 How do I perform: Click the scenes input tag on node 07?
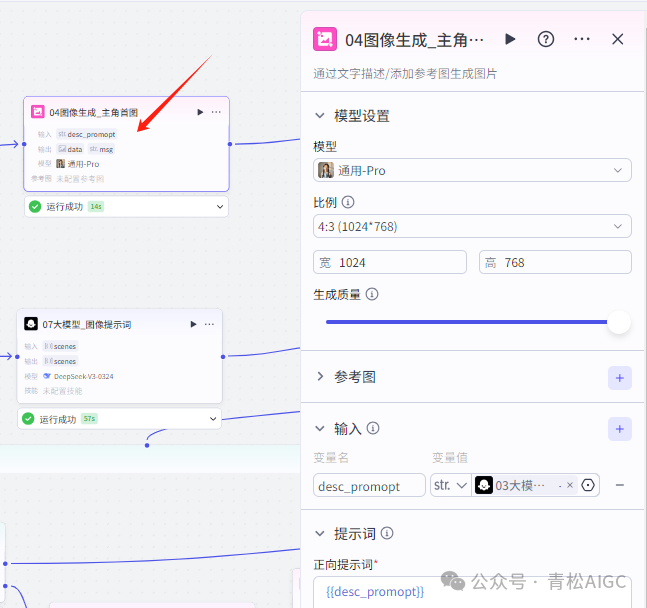pos(60,346)
